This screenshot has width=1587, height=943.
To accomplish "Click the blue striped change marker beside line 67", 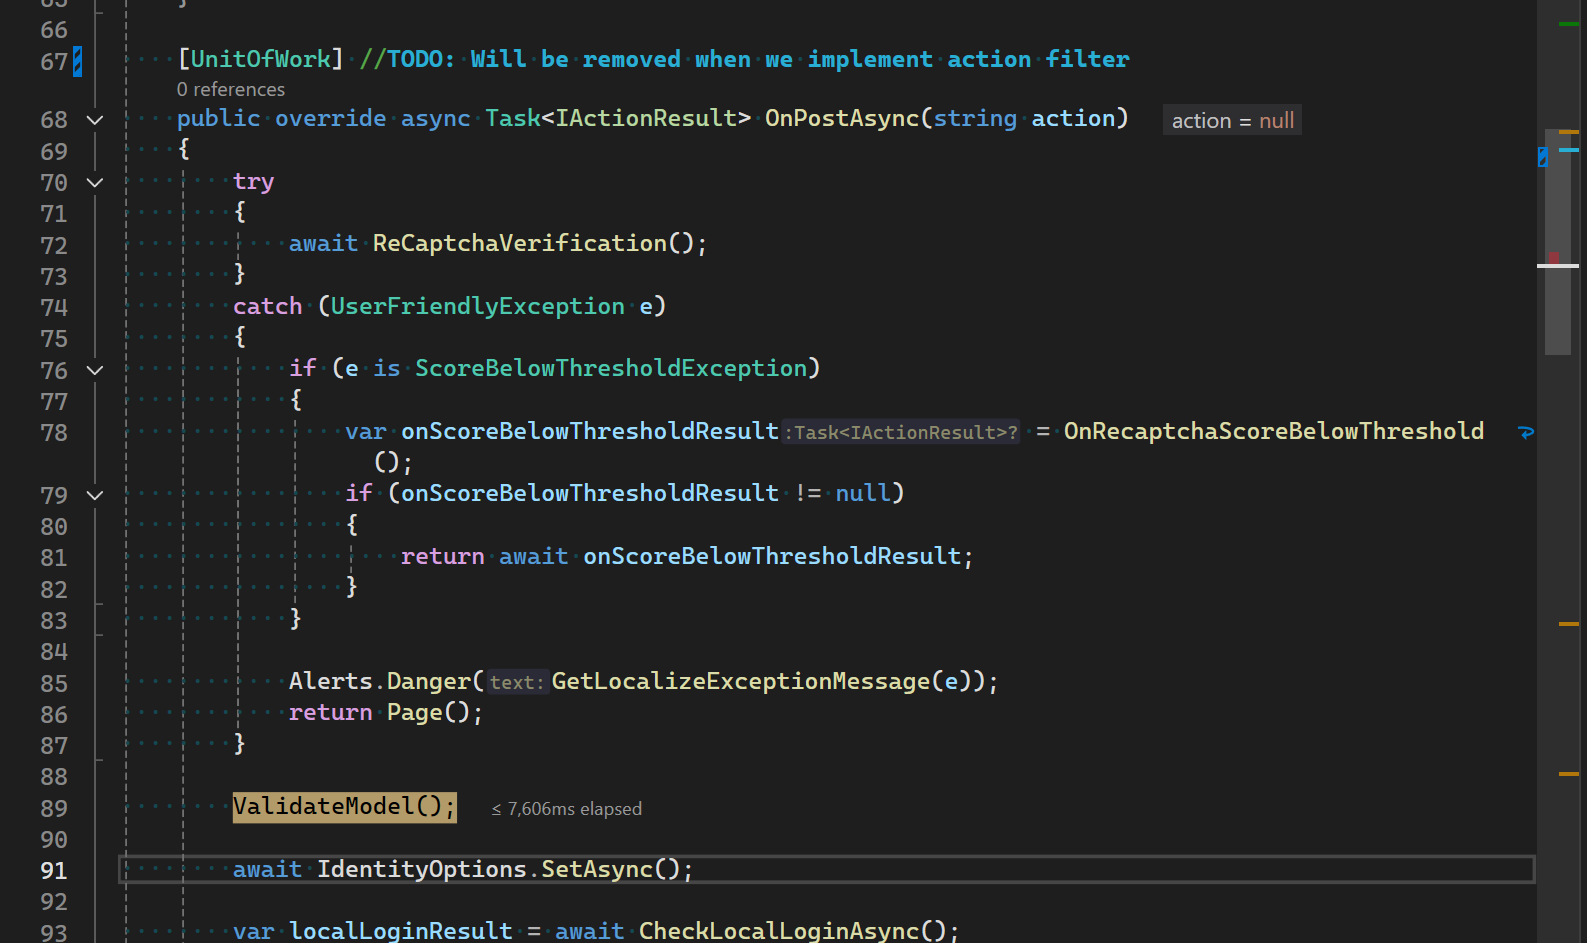I will (x=77, y=62).
